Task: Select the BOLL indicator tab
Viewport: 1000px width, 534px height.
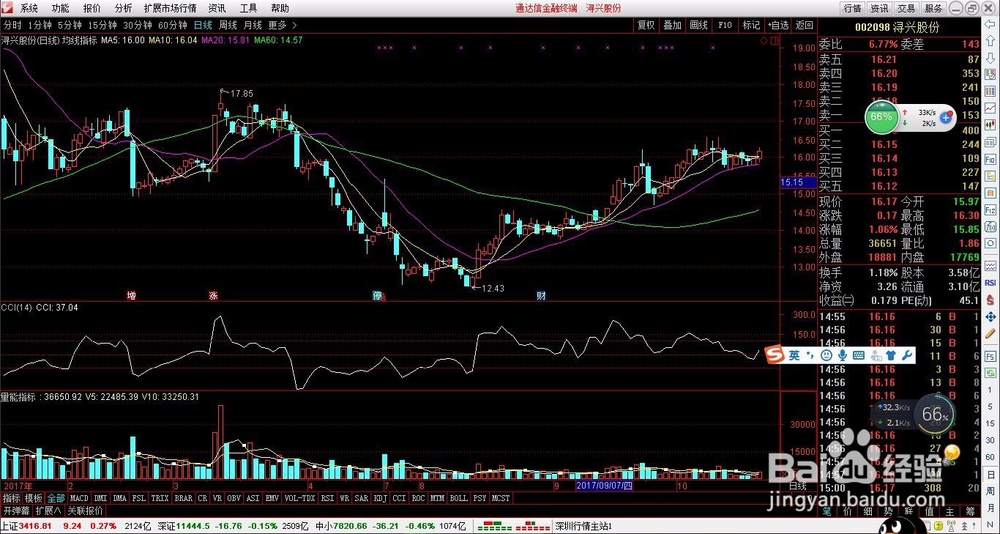Action: click(458, 498)
